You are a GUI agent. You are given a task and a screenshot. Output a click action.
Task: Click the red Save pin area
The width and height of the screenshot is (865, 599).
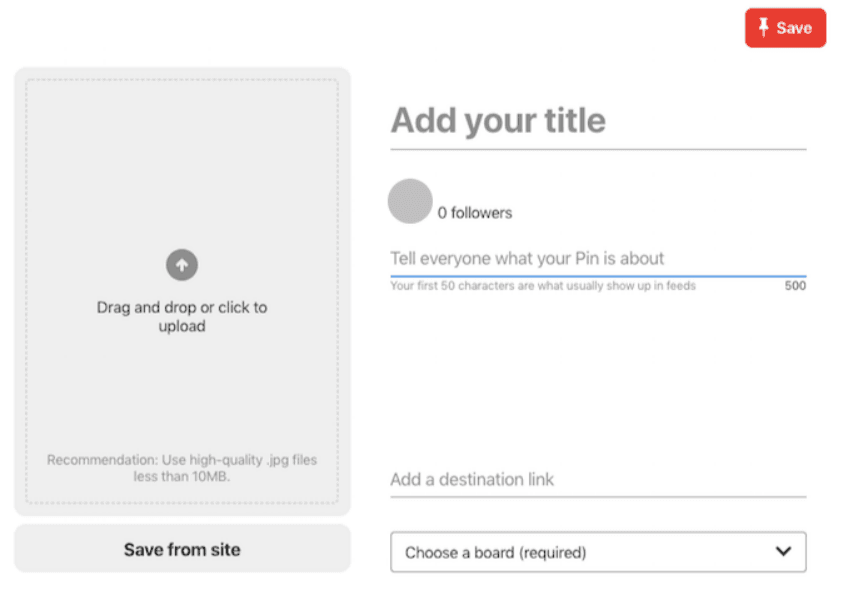coord(785,28)
